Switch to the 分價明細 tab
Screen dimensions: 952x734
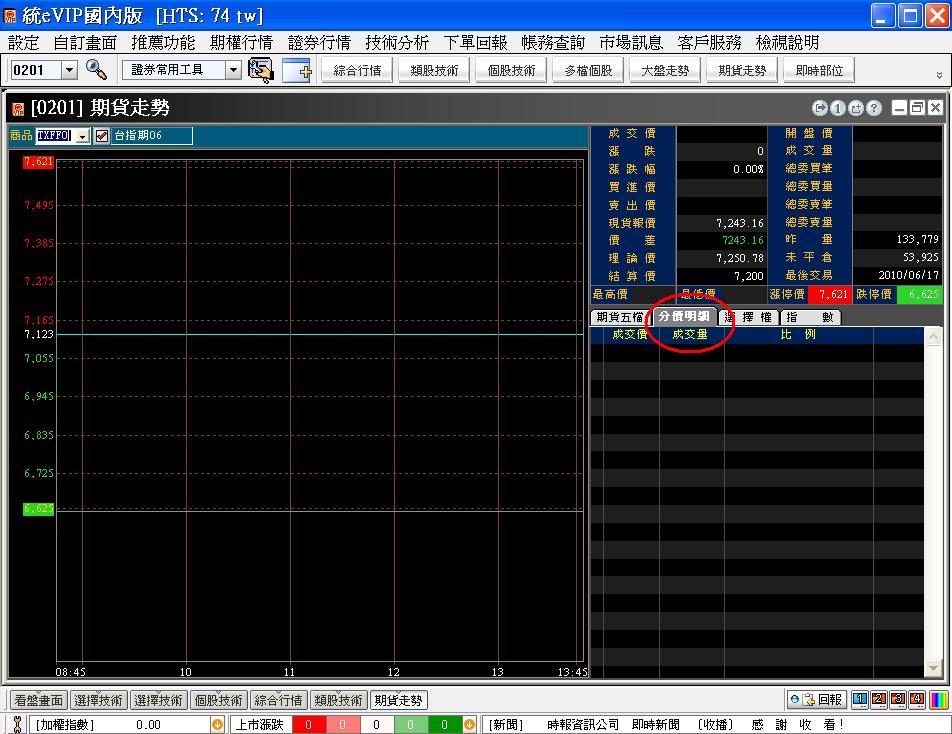coord(684,316)
